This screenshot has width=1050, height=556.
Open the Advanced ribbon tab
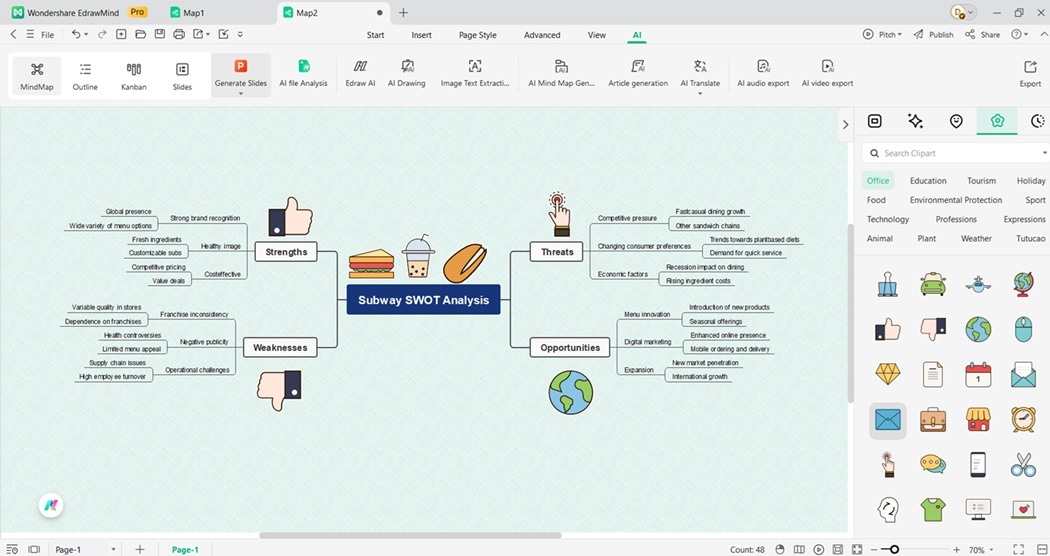coord(542,35)
